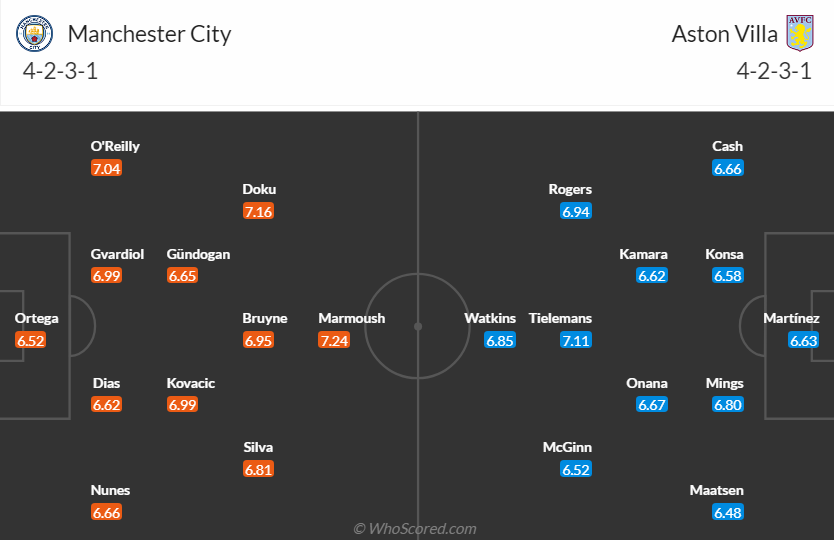Click Bruyne's 6.95 rating badge
834x540 pixels.
(258, 341)
